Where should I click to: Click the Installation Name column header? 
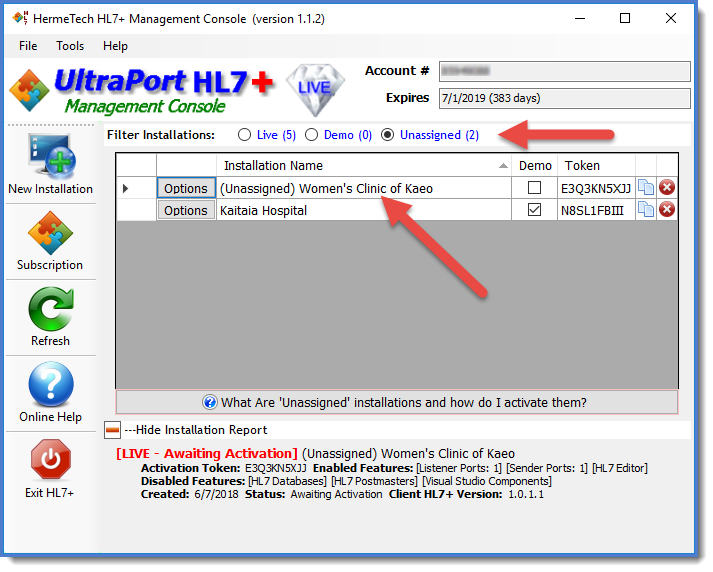(x=364, y=166)
